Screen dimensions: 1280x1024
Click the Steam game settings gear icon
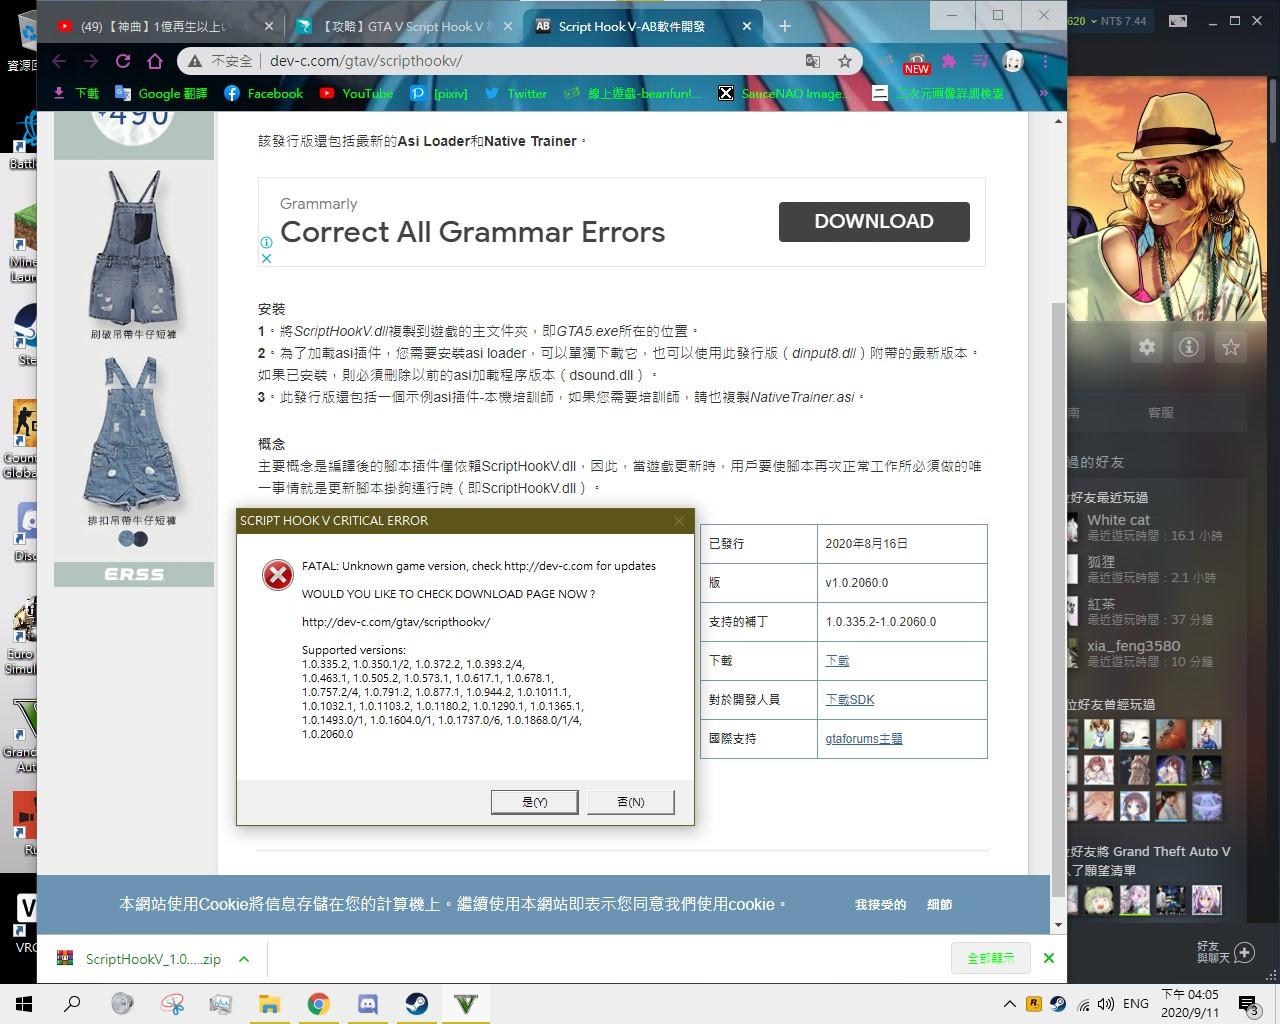click(1147, 347)
